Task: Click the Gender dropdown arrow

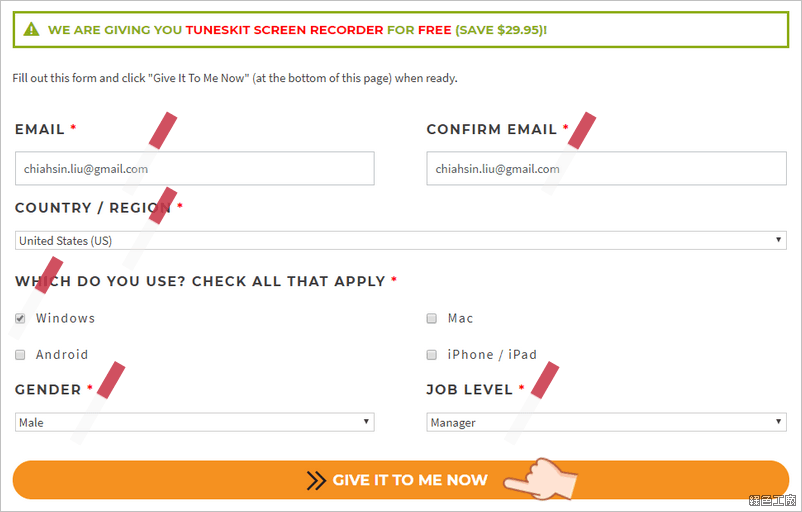Action: pyautogui.click(x=366, y=422)
